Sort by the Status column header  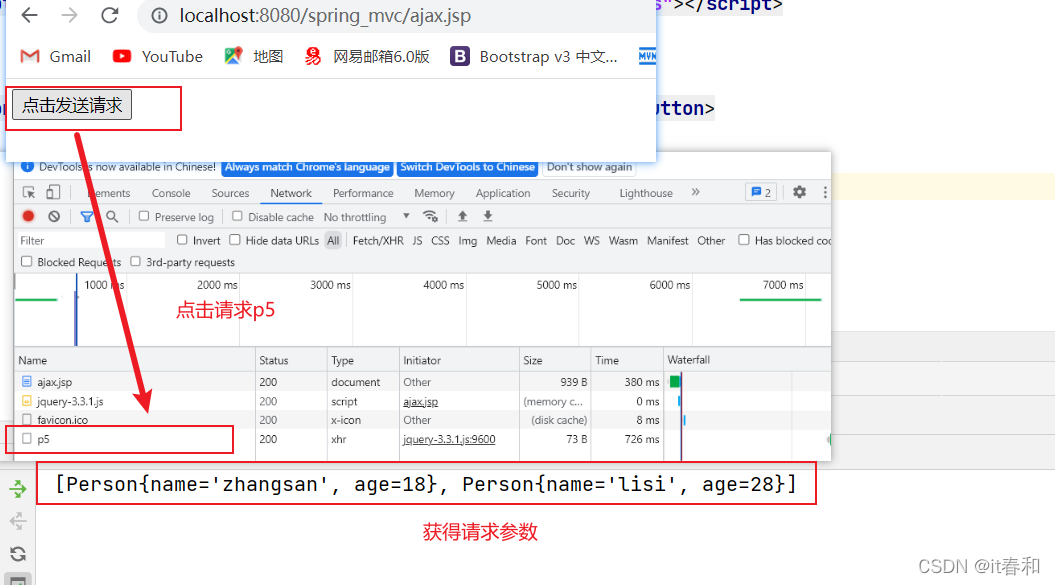pyautogui.click(x=291, y=360)
